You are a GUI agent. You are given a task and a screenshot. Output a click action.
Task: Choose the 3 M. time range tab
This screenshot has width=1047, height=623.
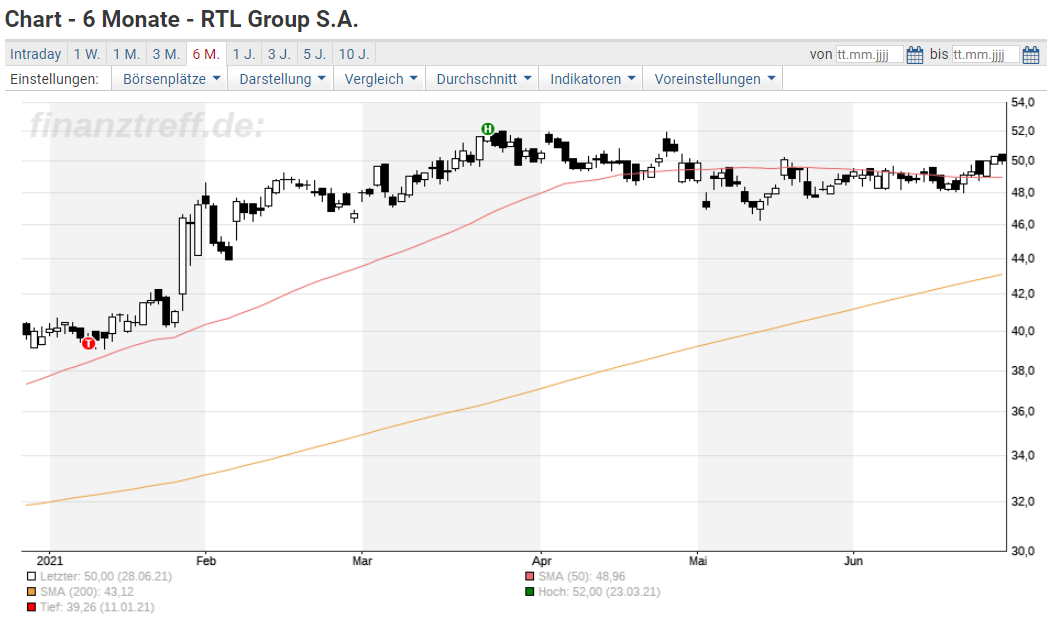click(x=166, y=54)
